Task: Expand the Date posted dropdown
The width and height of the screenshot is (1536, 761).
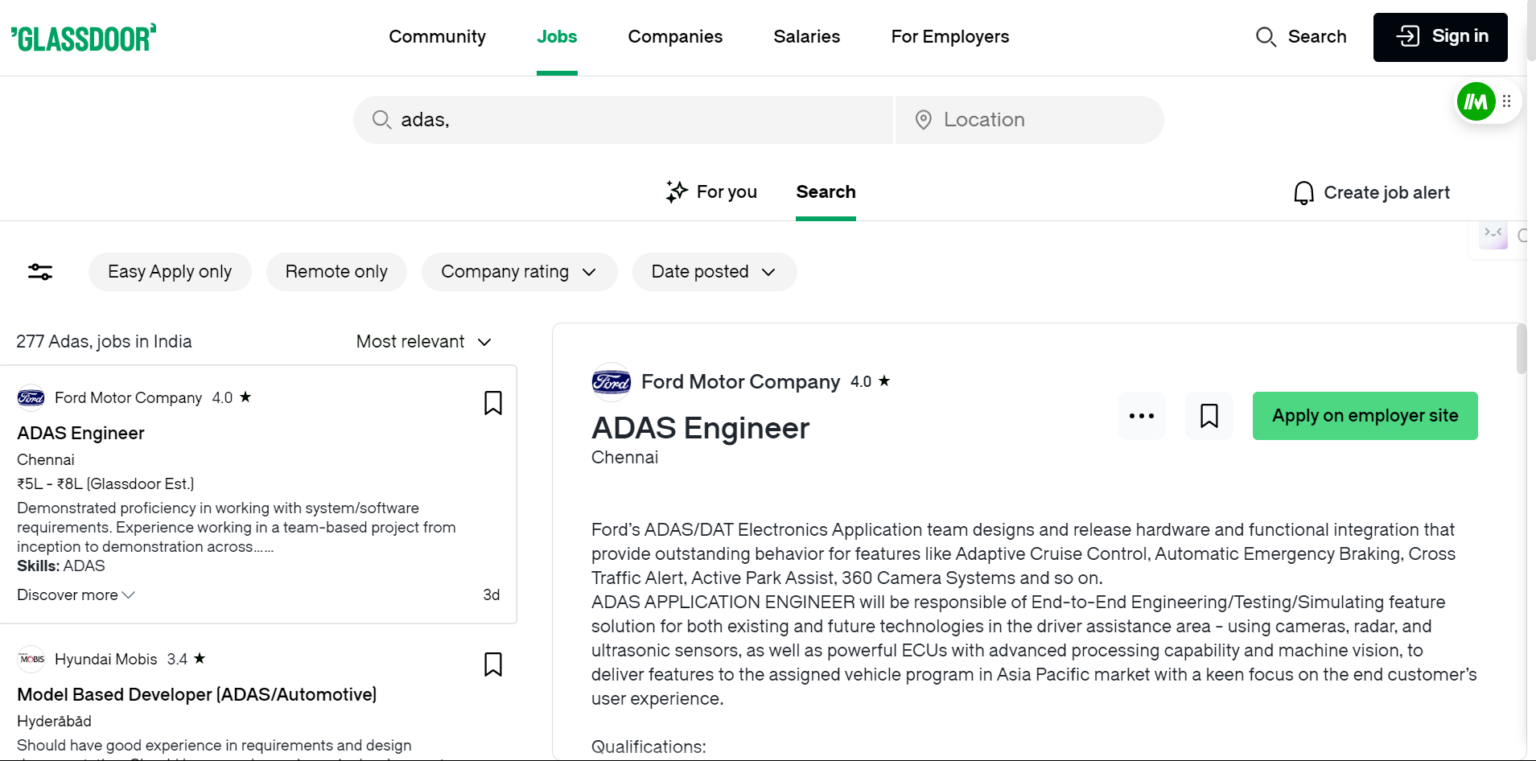Action: tap(713, 272)
